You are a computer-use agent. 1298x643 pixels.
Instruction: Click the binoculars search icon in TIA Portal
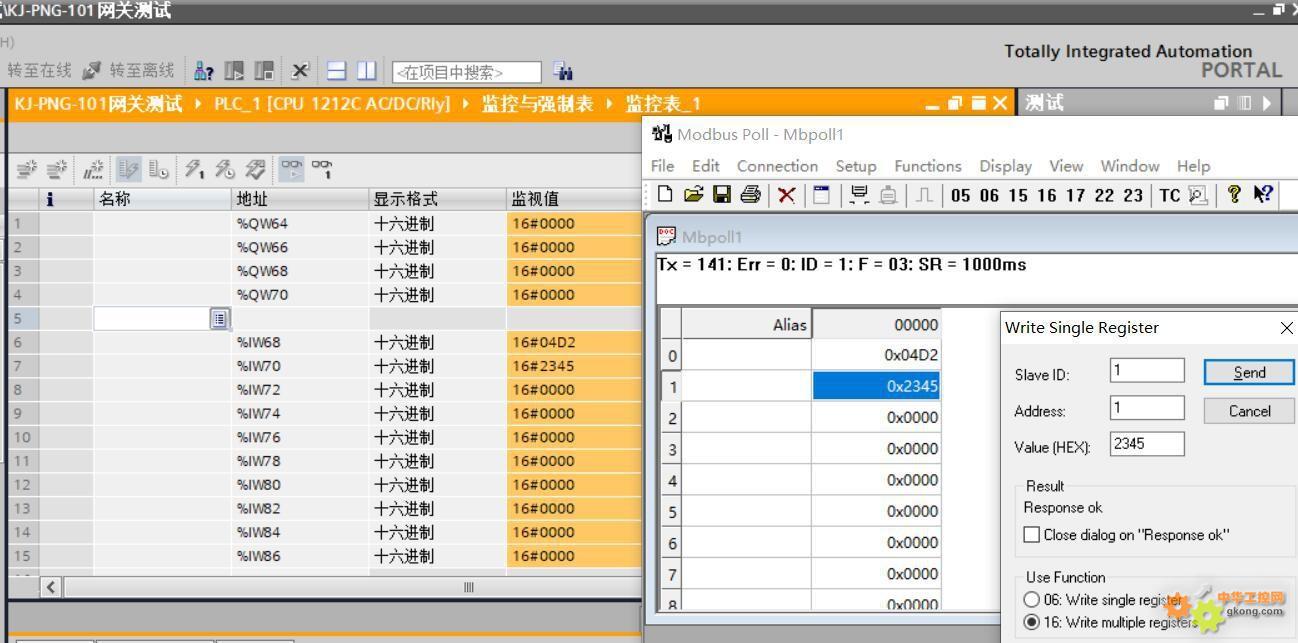[564, 71]
